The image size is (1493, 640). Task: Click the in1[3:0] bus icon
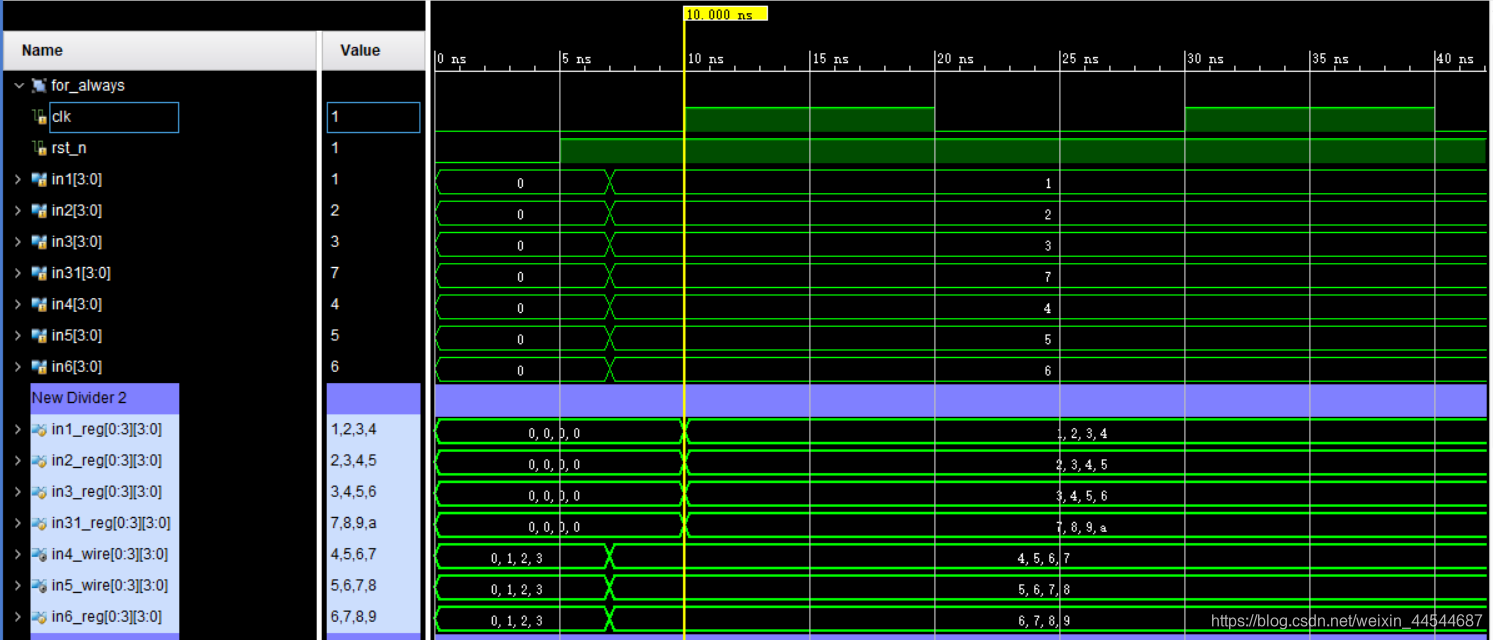click(x=39, y=180)
